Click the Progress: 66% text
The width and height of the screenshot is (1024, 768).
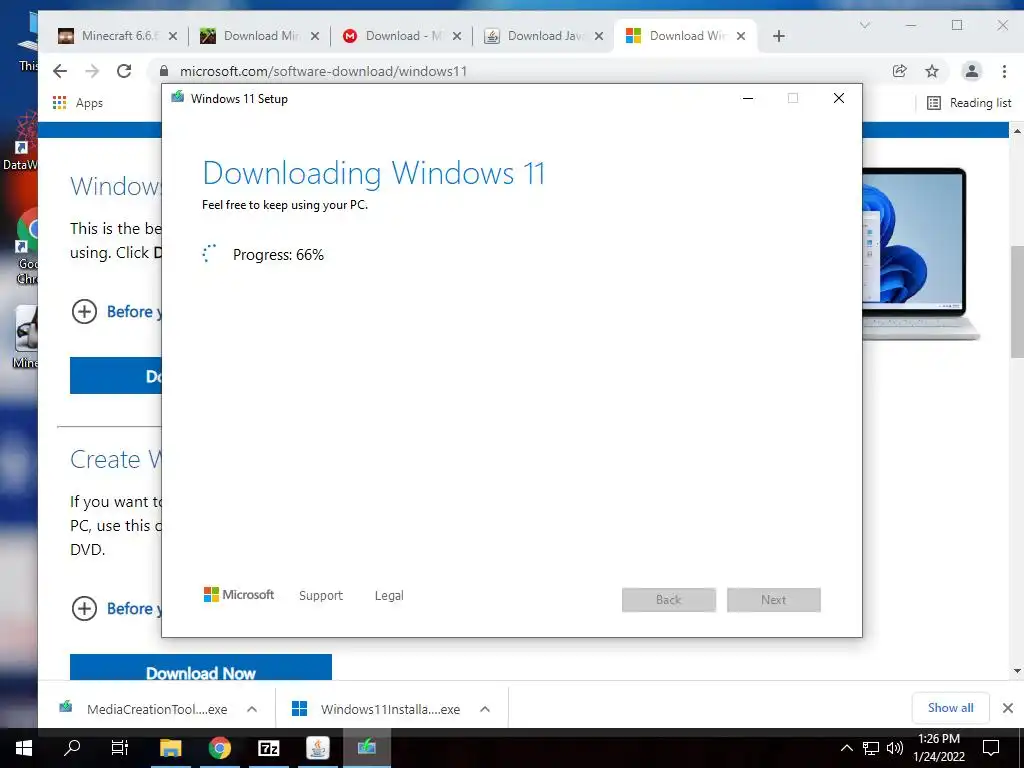click(278, 255)
